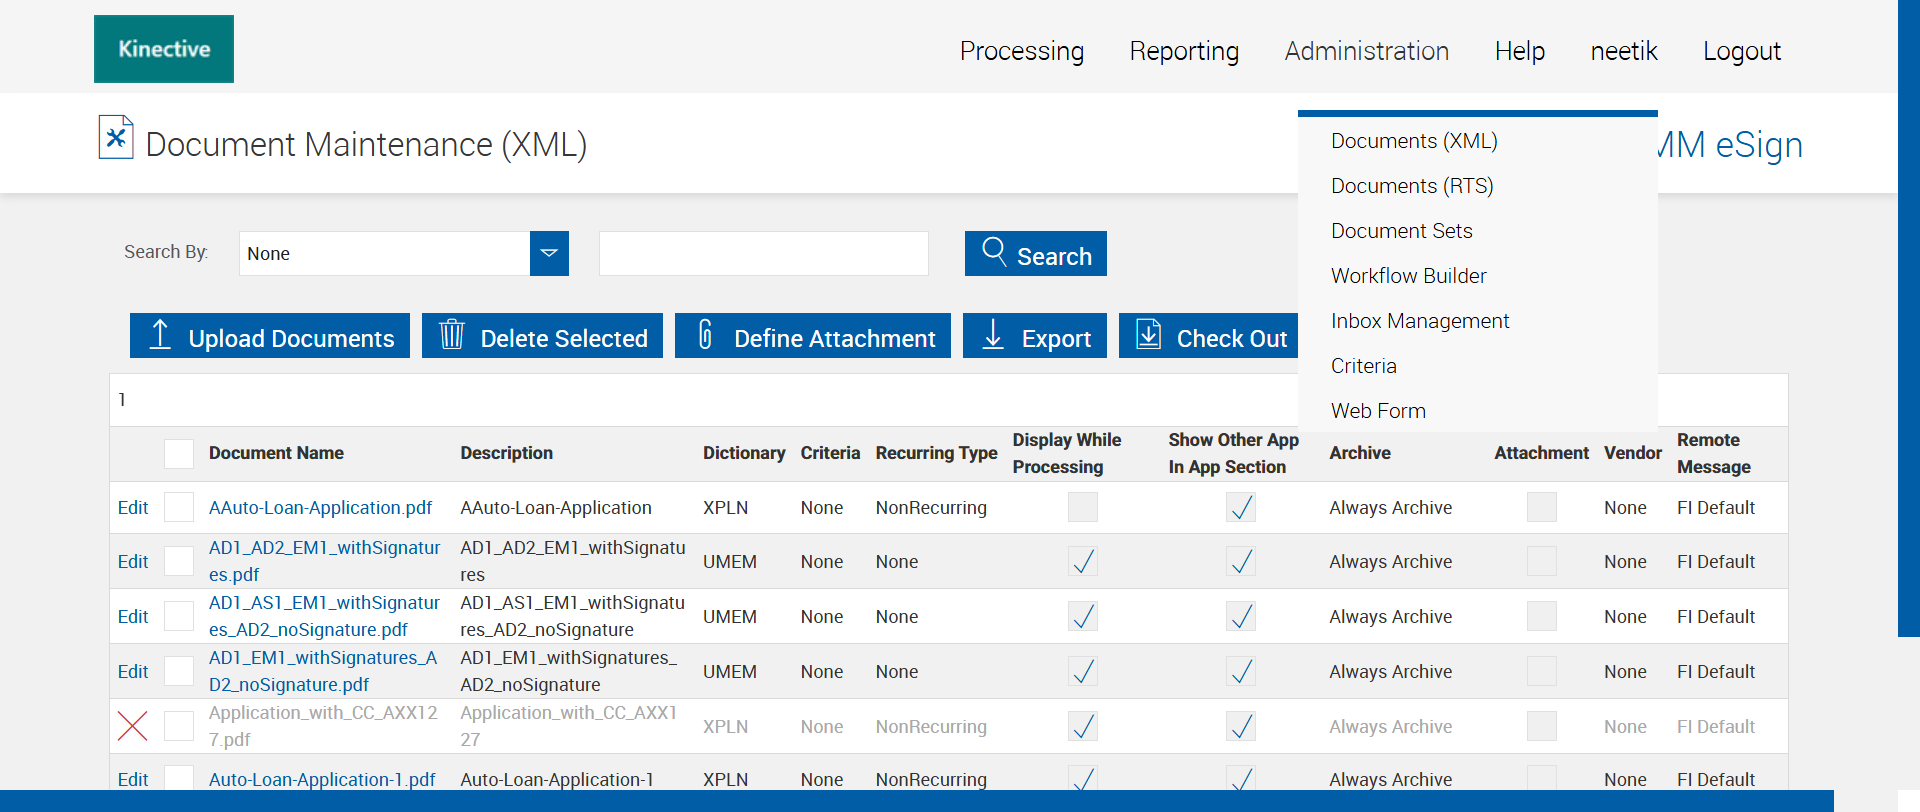
Task: Click Logout in the top navigation
Action: [1741, 51]
